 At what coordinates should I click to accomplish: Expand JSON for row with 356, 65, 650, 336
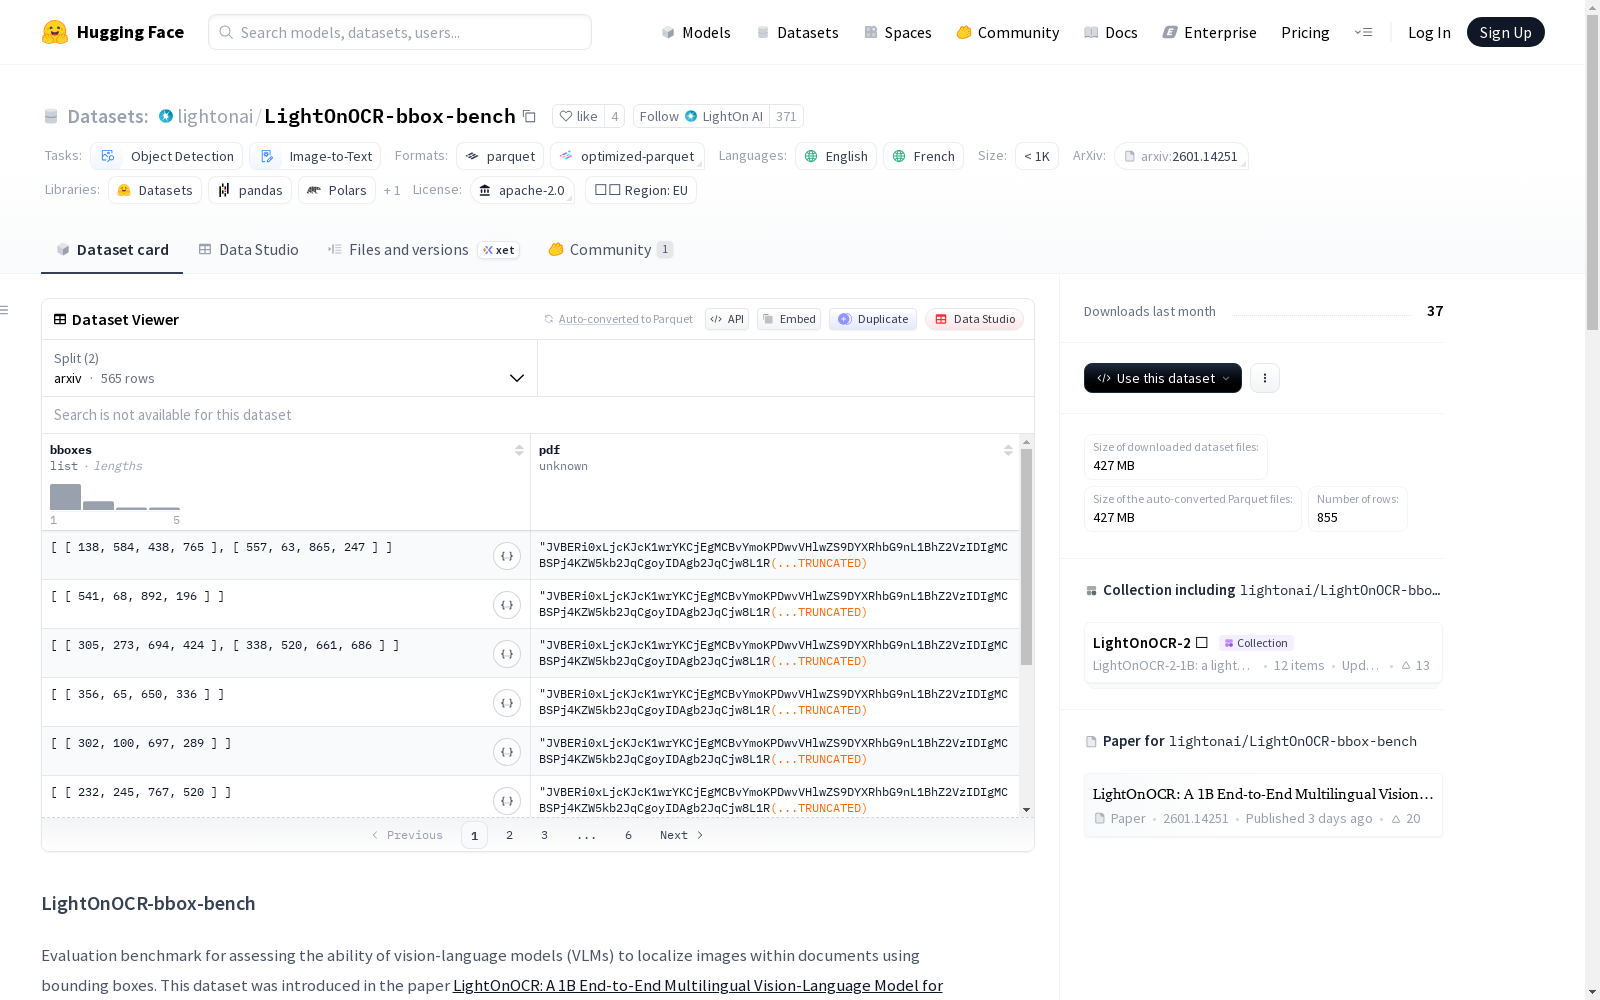pos(507,703)
